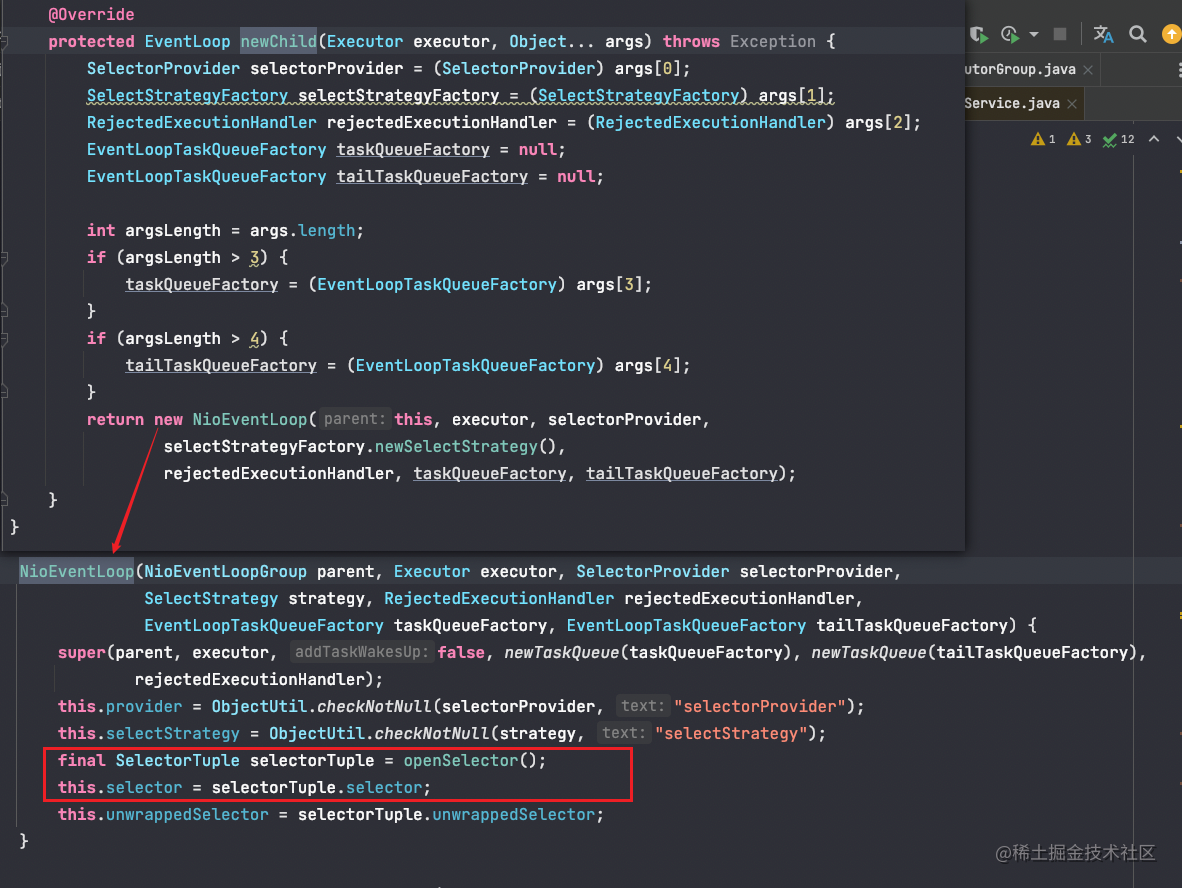
Task: Open Search Everywhere magnifier
Action: tap(1138, 34)
